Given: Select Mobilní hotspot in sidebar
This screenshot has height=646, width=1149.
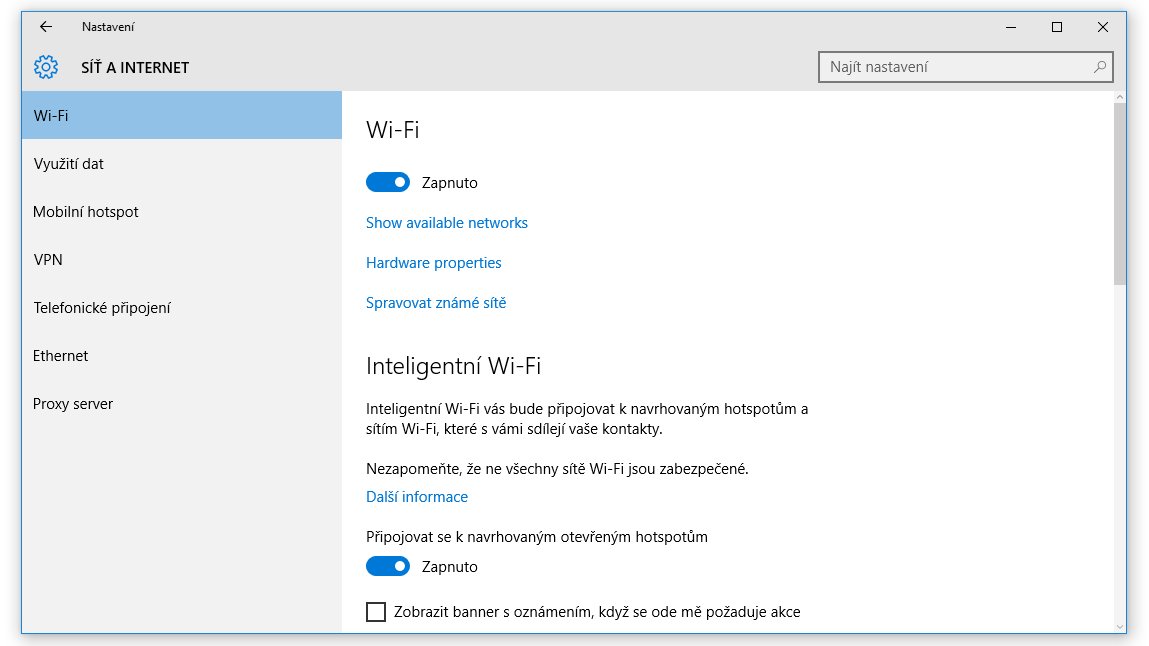Looking at the screenshot, I should 182,212.
